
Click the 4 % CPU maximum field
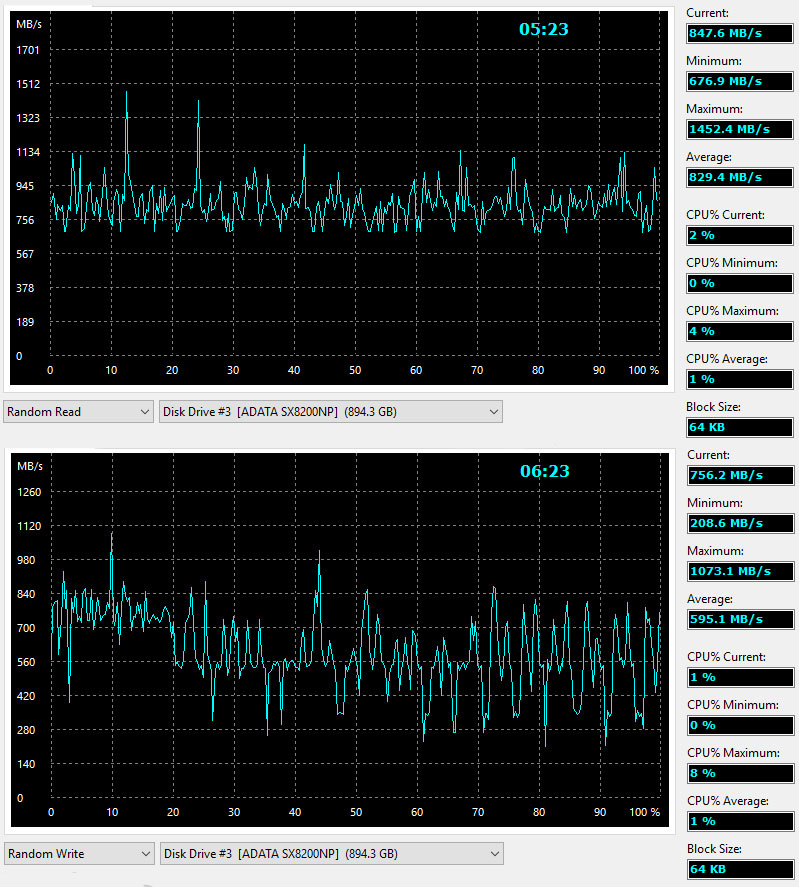tap(739, 331)
